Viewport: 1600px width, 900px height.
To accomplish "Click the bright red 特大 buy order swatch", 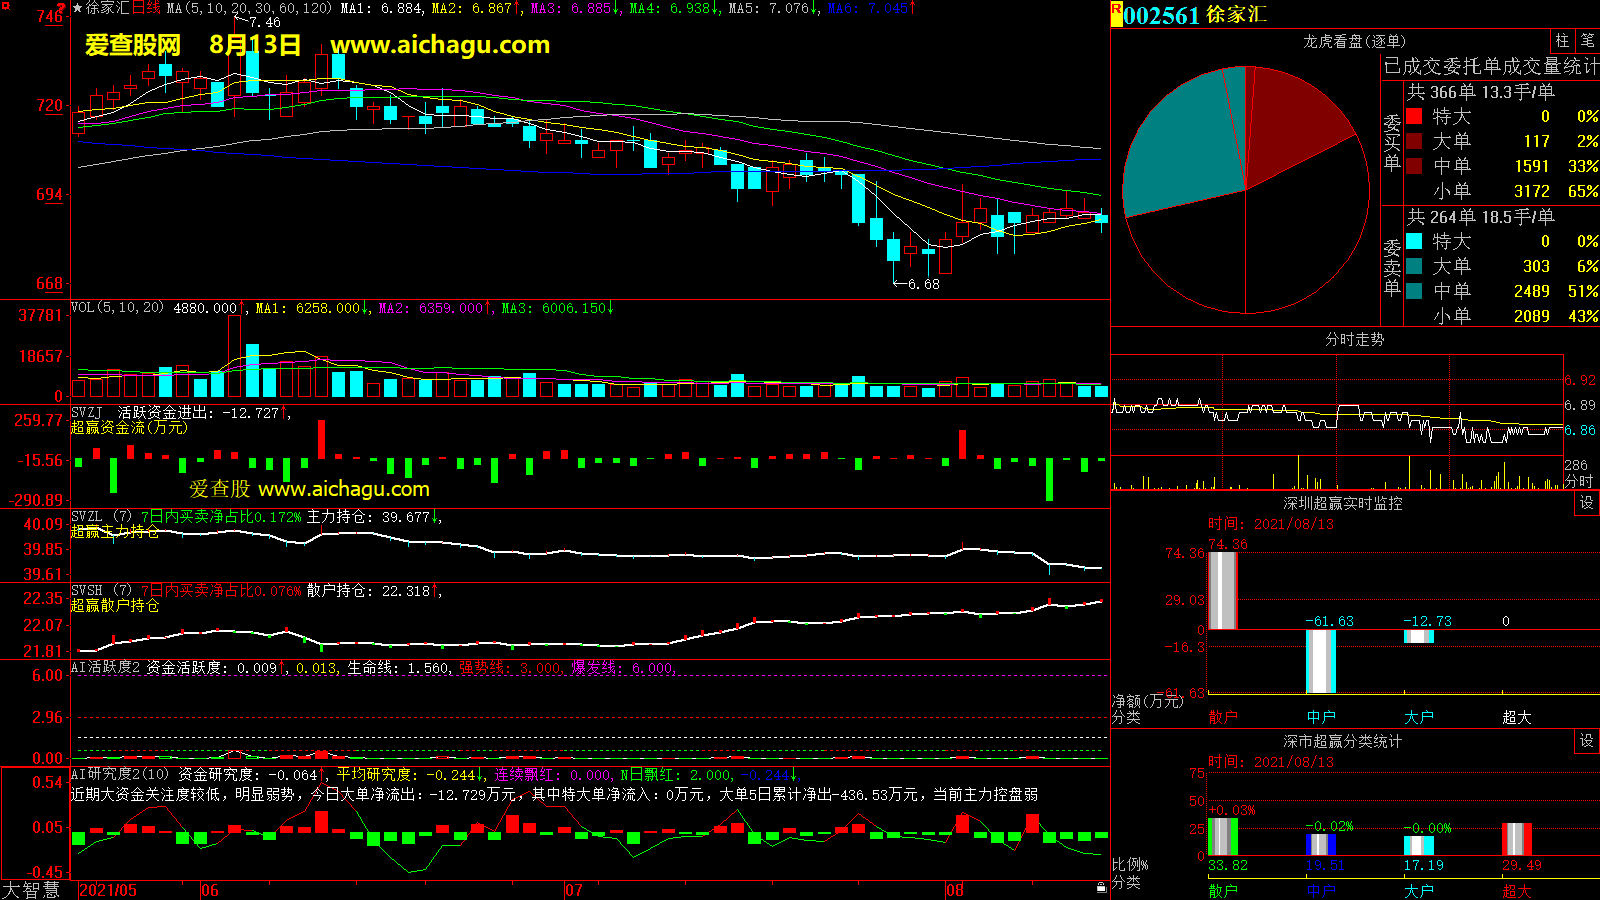I will [x=1414, y=116].
